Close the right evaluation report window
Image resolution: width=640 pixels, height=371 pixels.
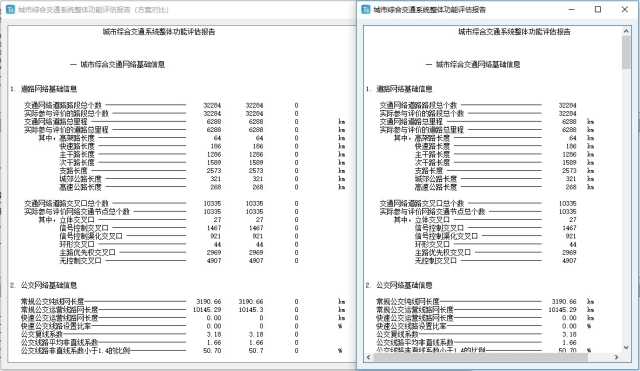point(624,10)
